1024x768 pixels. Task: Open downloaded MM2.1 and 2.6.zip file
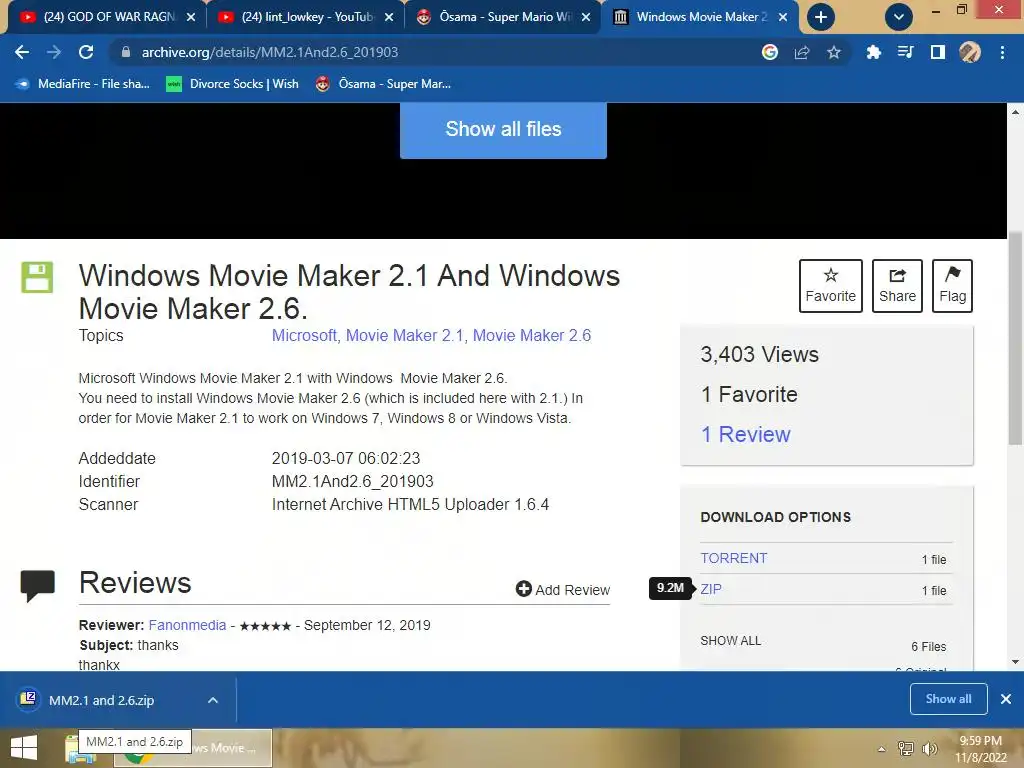pos(101,700)
